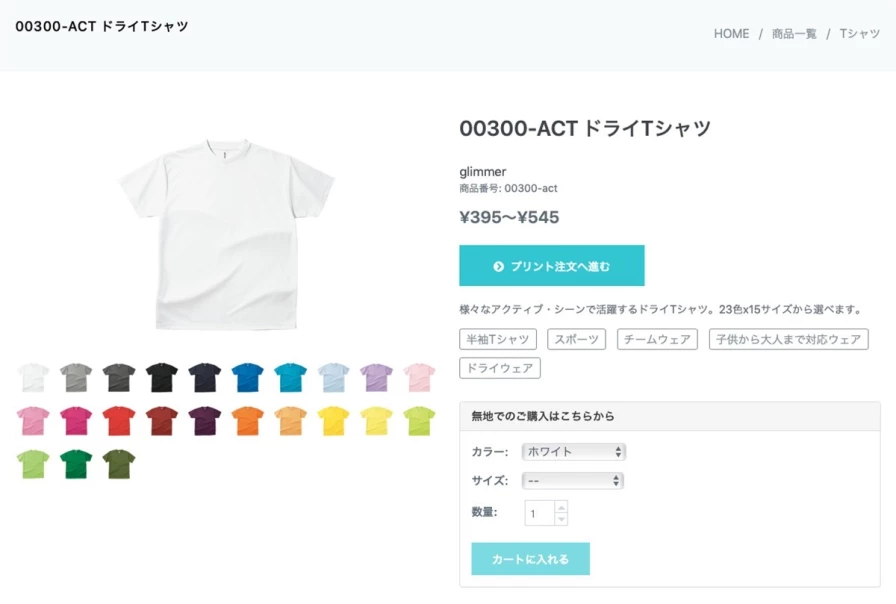Select the white t-shirt color thumbnail

coord(33,378)
